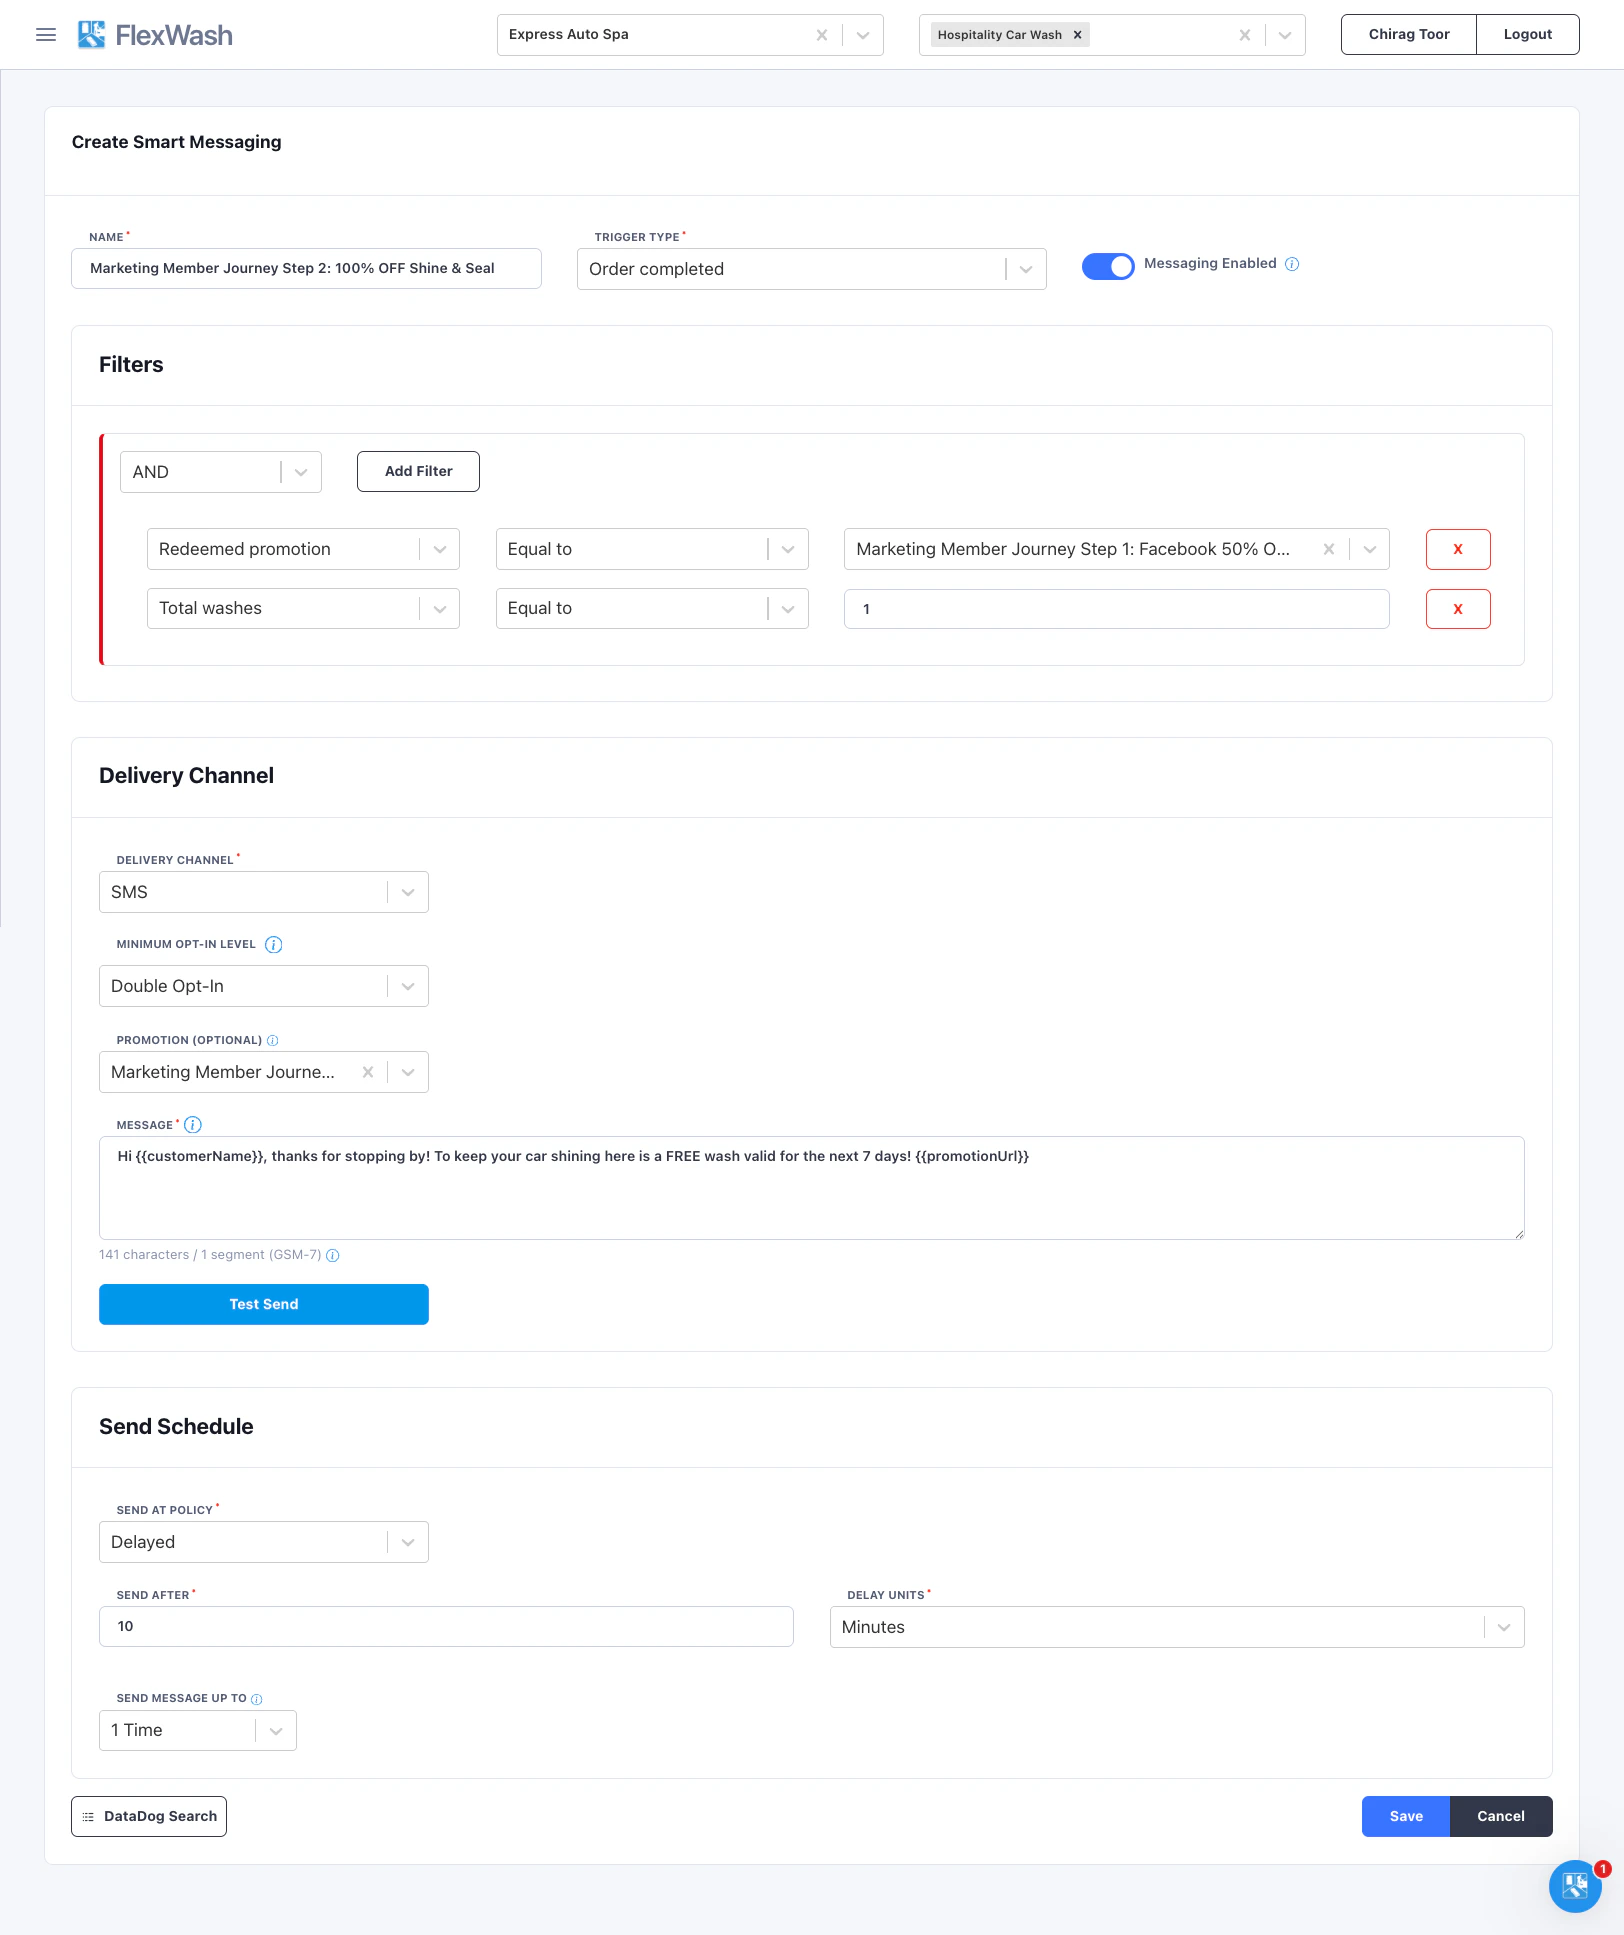Click the Test Send button
Image resolution: width=1624 pixels, height=1935 pixels.
click(263, 1303)
